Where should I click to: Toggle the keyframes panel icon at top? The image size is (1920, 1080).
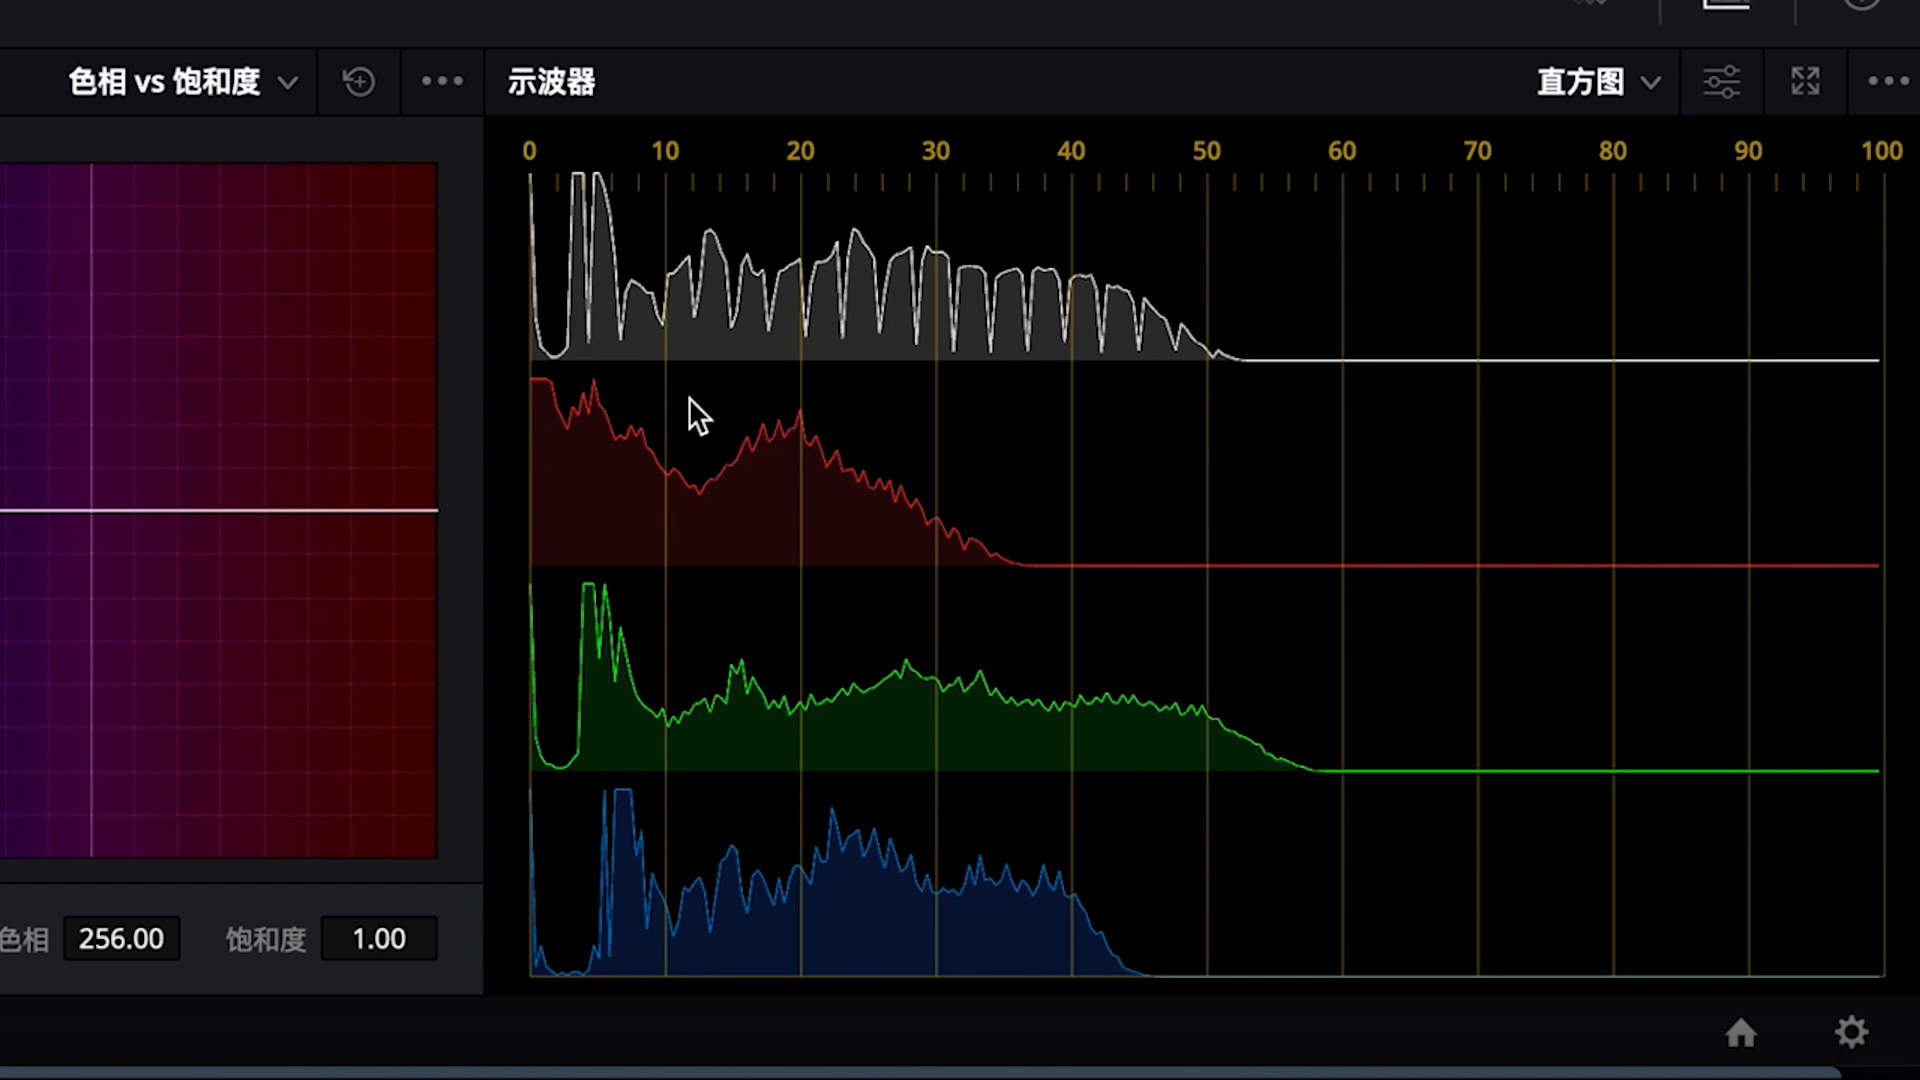click(1590, 4)
